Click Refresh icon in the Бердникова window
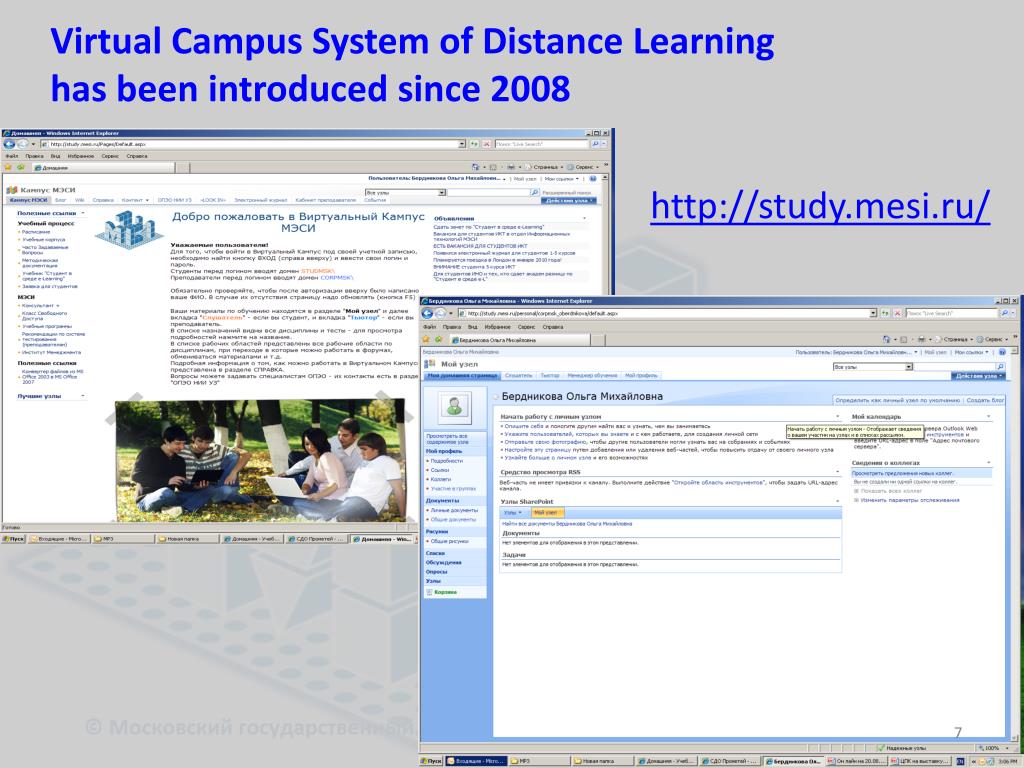 885,313
